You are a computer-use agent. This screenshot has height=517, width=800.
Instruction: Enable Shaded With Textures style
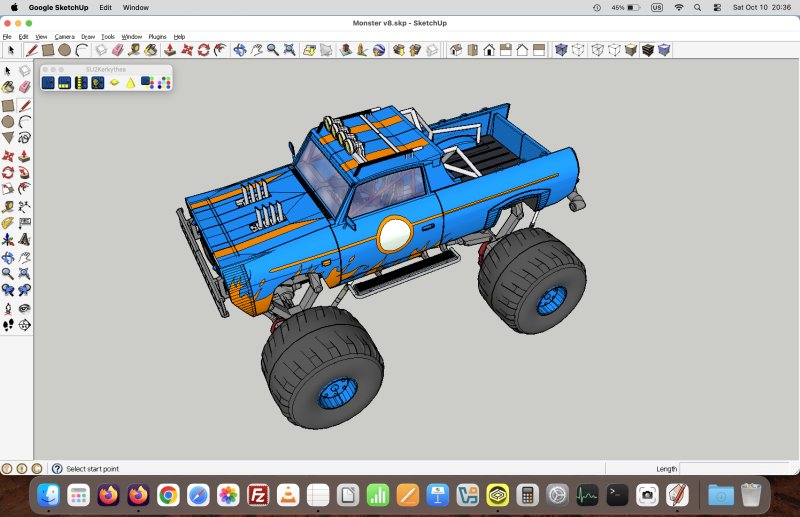(647, 50)
